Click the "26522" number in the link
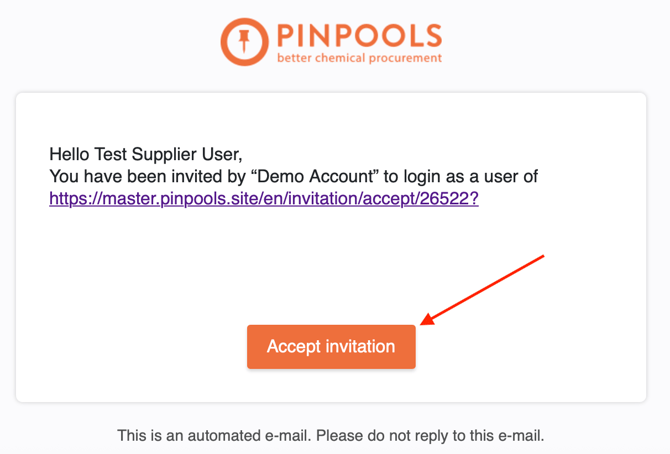 (445, 198)
